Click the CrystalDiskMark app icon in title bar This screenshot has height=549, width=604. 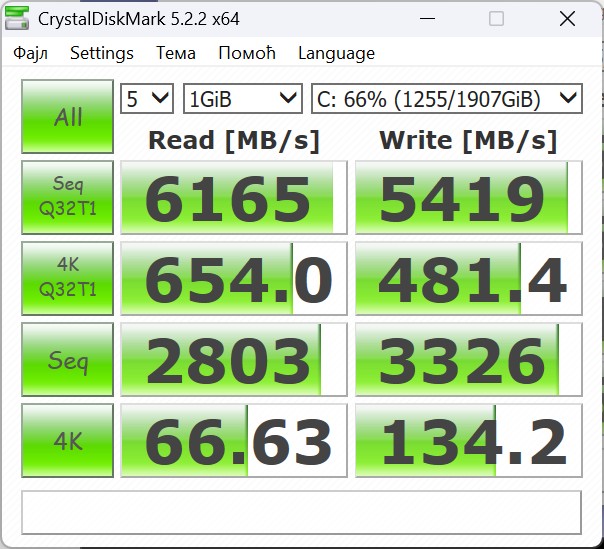(x=17, y=18)
